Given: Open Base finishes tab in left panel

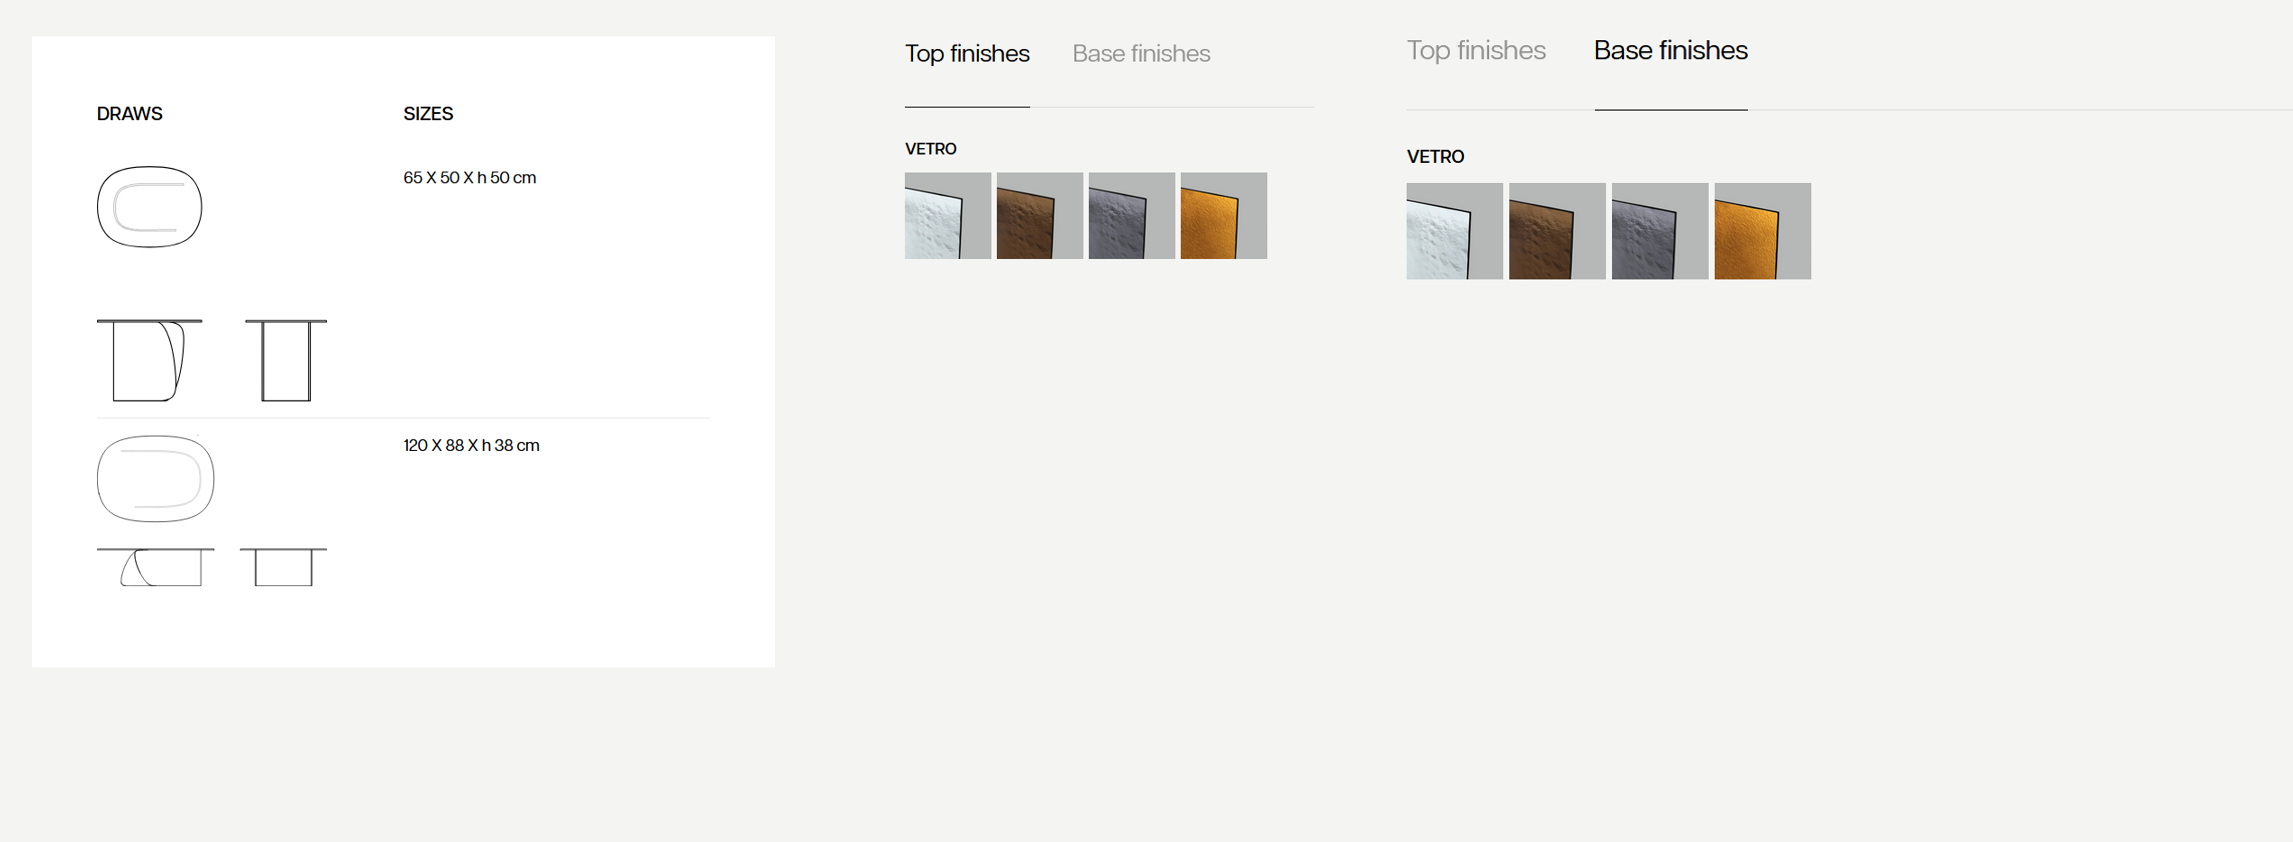Looking at the screenshot, I should 1141,53.
